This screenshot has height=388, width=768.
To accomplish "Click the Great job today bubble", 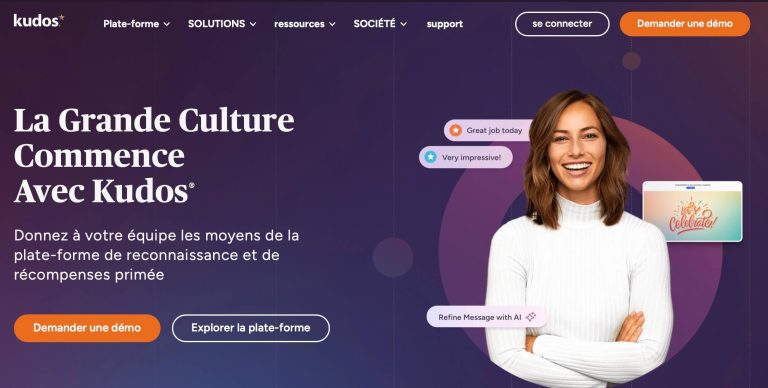I will (x=488, y=130).
